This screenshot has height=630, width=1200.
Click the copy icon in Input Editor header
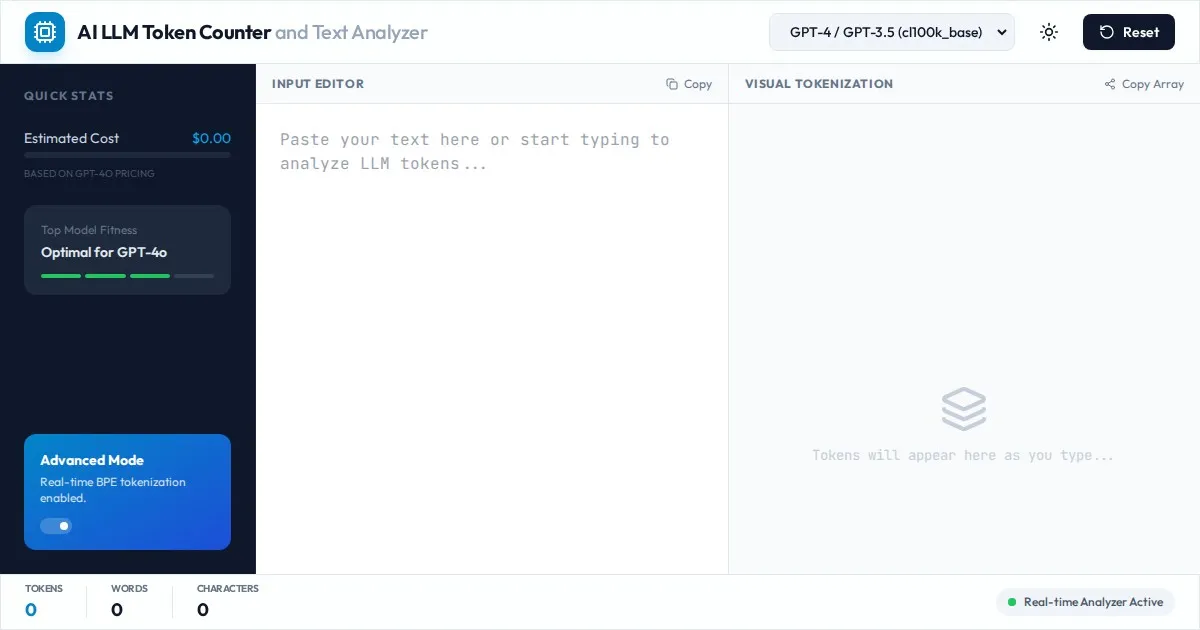coord(672,84)
